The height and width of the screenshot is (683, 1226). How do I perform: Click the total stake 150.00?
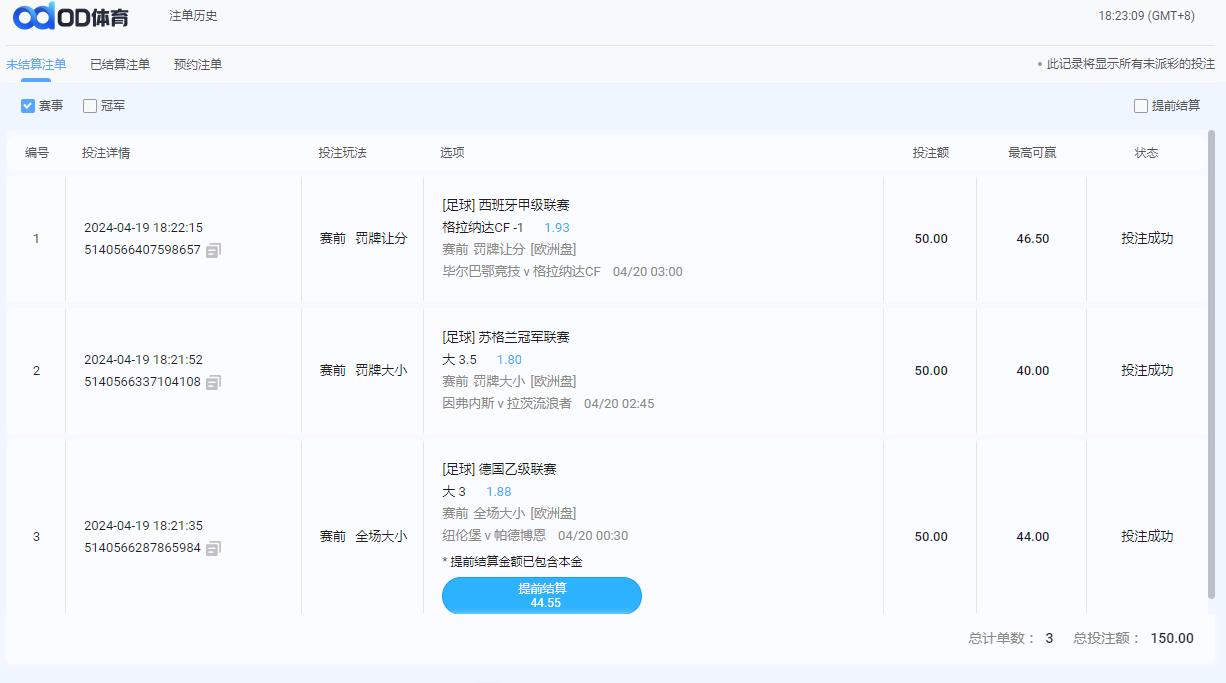pyautogui.click(x=1172, y=638)
